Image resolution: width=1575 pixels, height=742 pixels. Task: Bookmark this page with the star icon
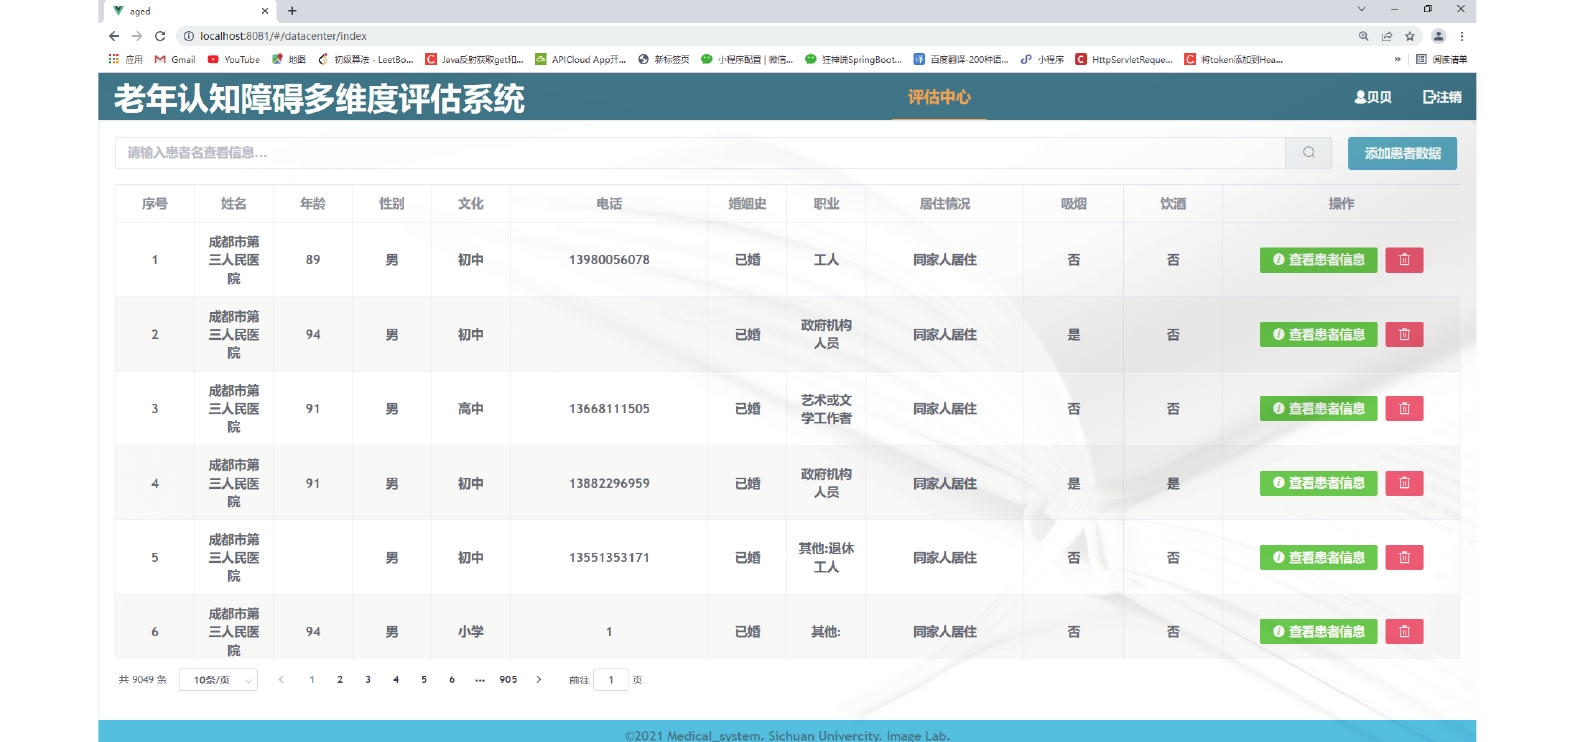pos(1410,36)
